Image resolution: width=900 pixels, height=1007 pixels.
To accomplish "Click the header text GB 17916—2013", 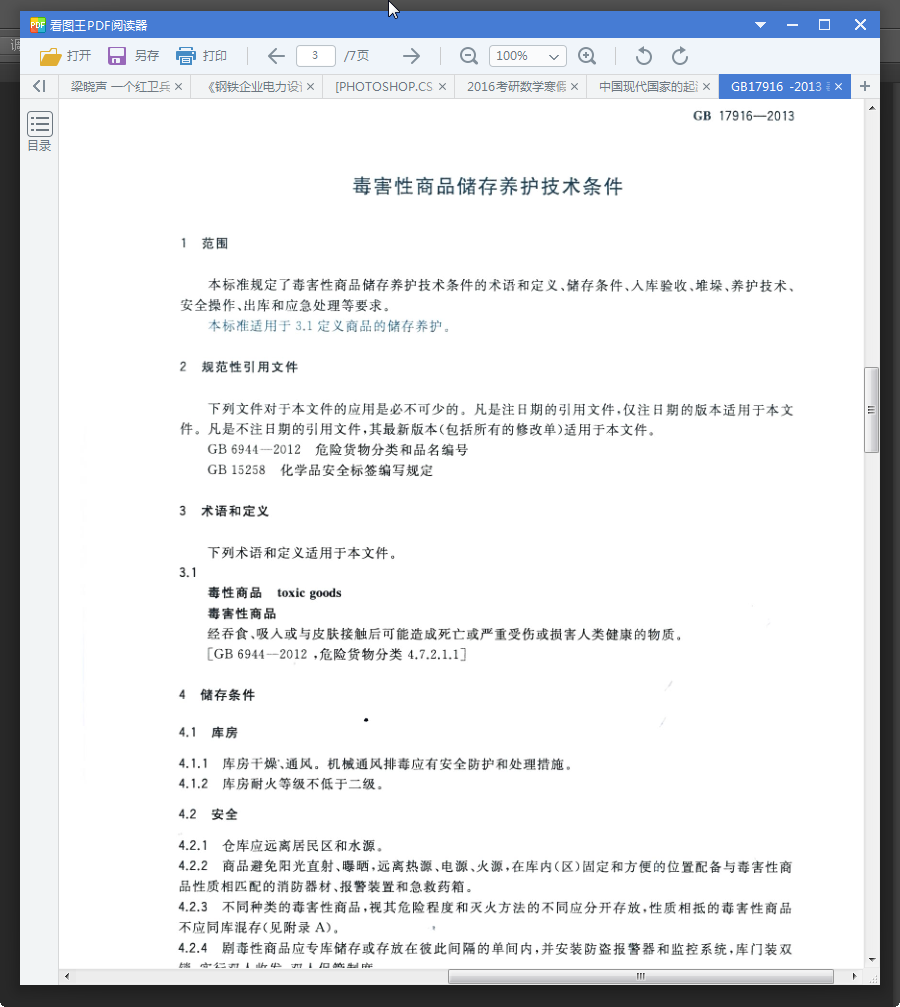I will point(743,116).
